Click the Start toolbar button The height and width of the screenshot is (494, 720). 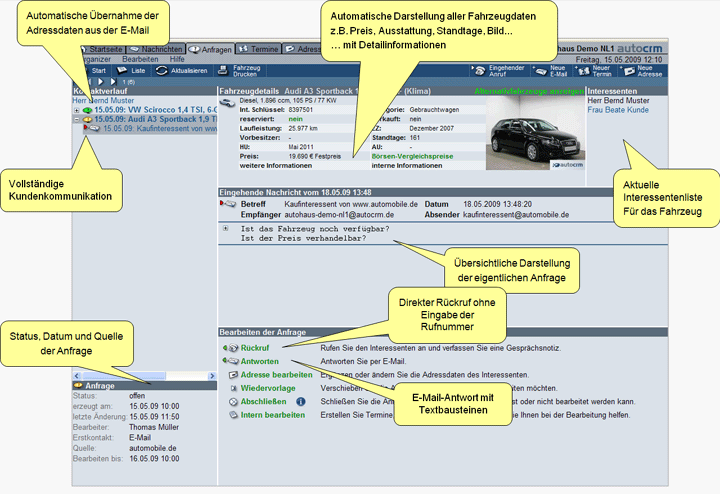[x=98, y=70]
